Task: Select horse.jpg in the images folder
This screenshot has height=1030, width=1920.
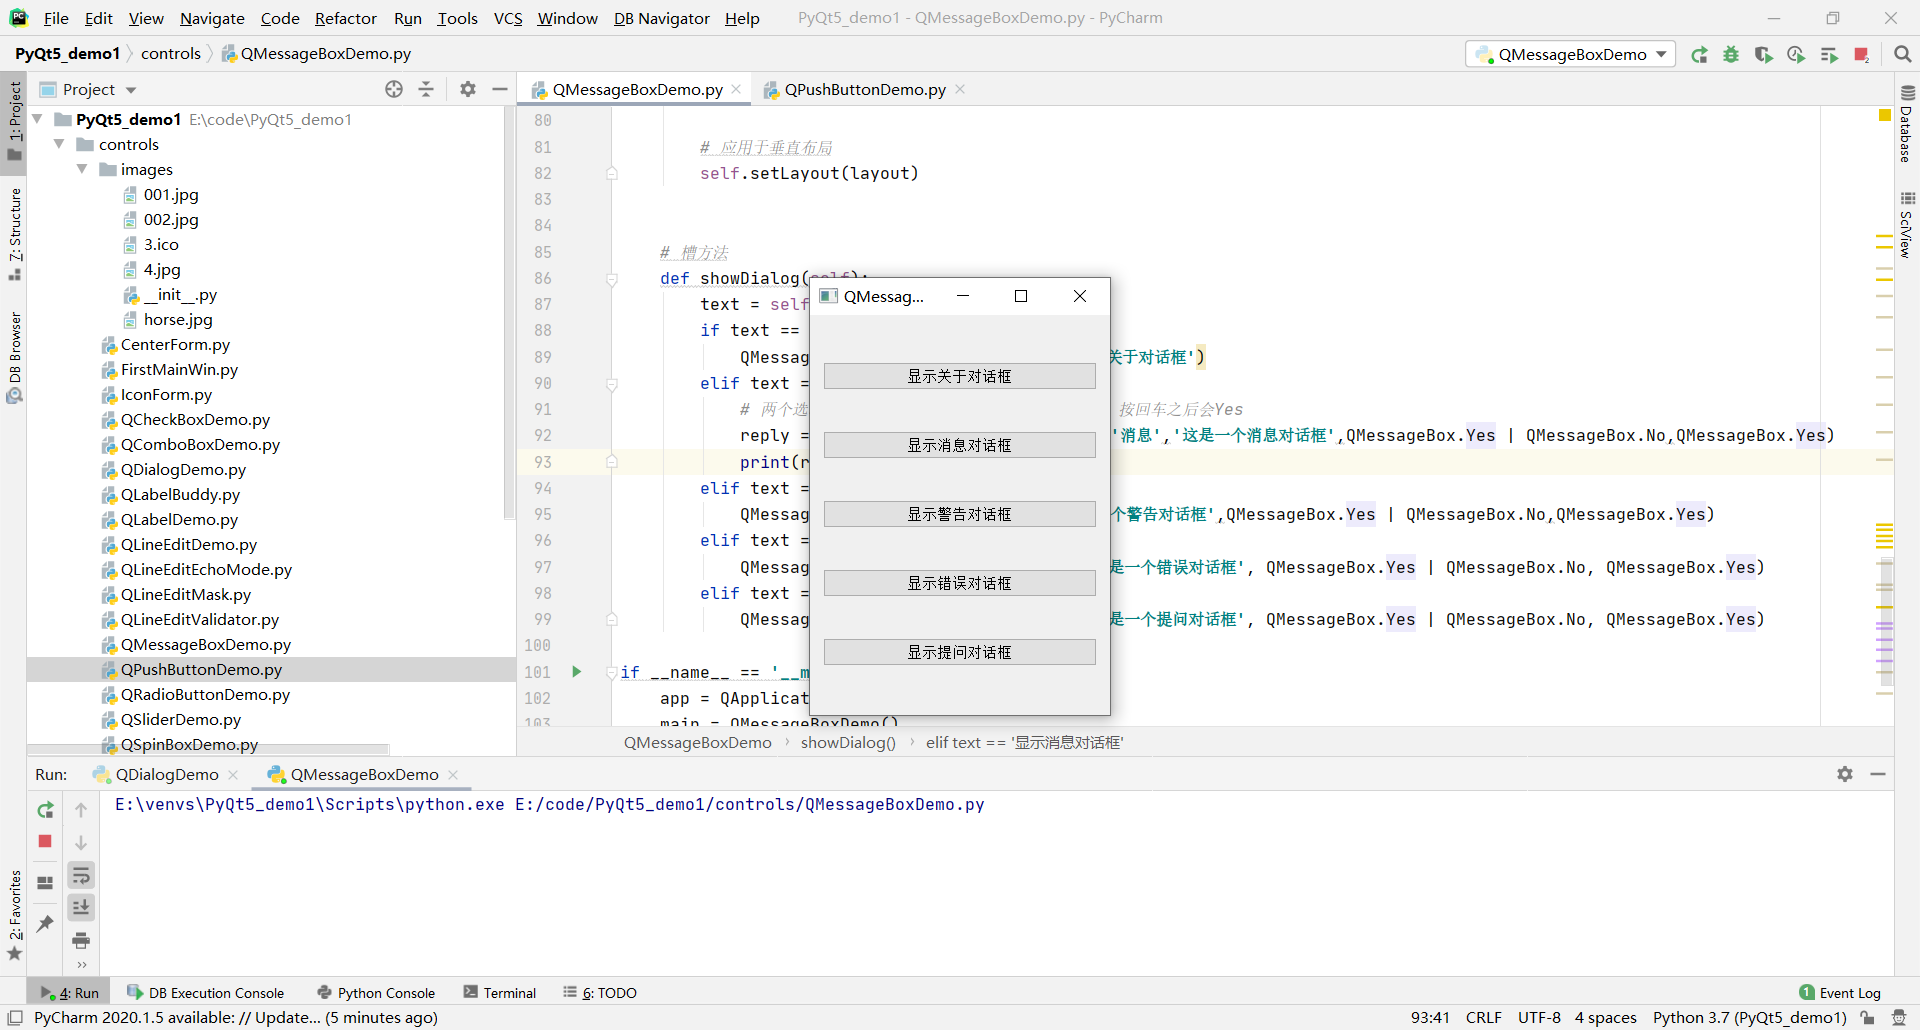Action: 178,320
